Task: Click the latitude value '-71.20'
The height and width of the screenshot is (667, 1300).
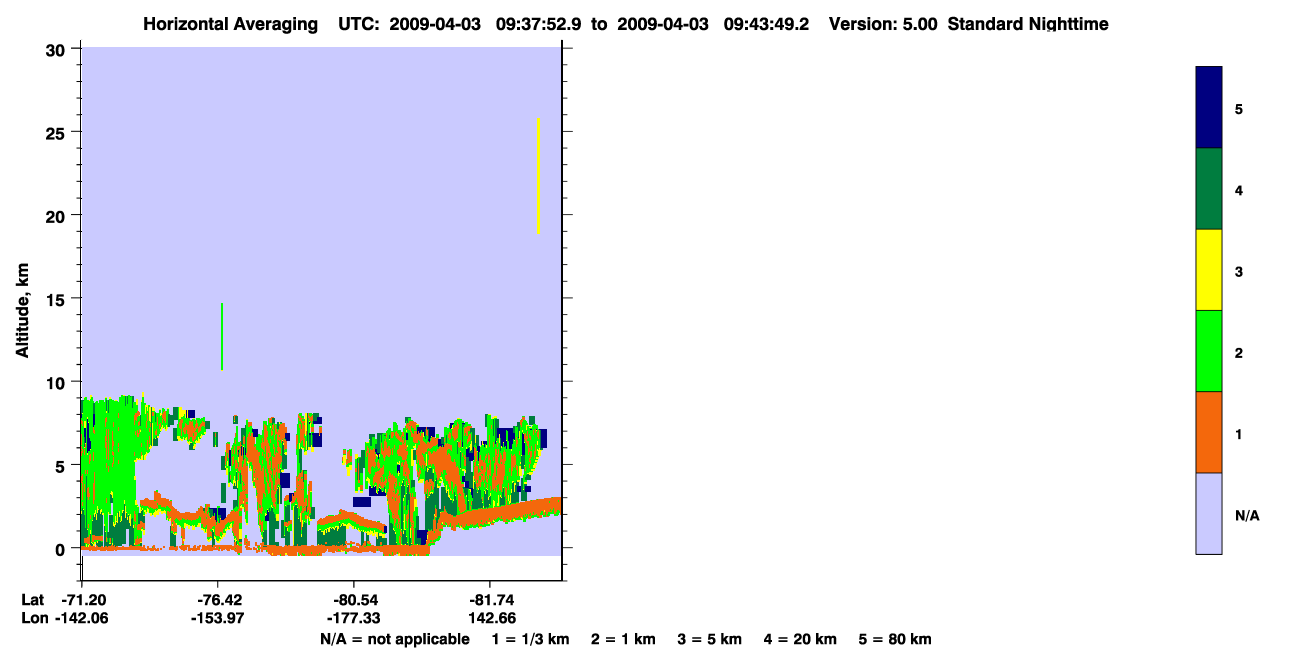Action: click(83, 600)
